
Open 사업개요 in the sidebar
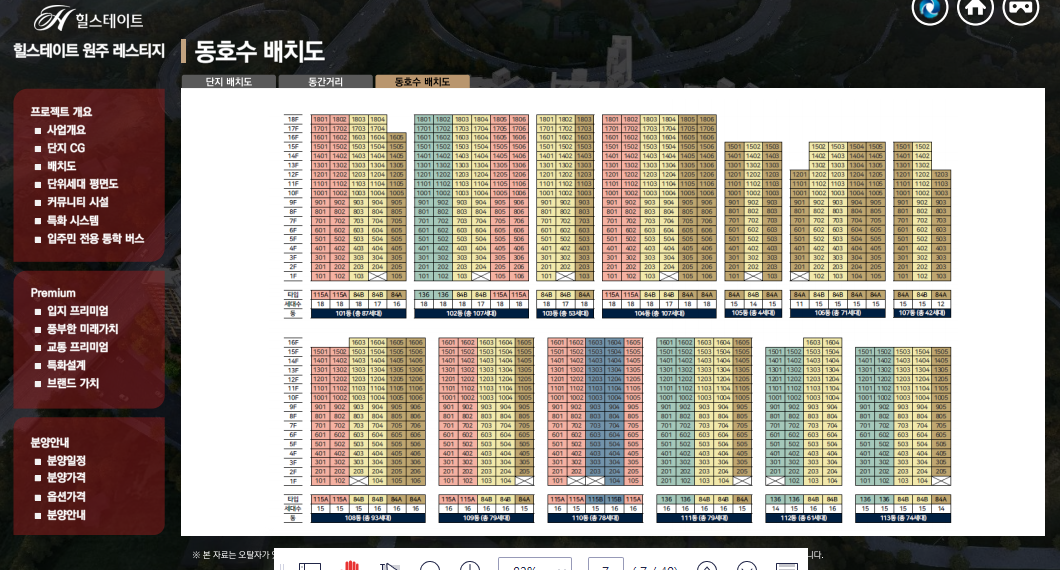click(66, 130)
